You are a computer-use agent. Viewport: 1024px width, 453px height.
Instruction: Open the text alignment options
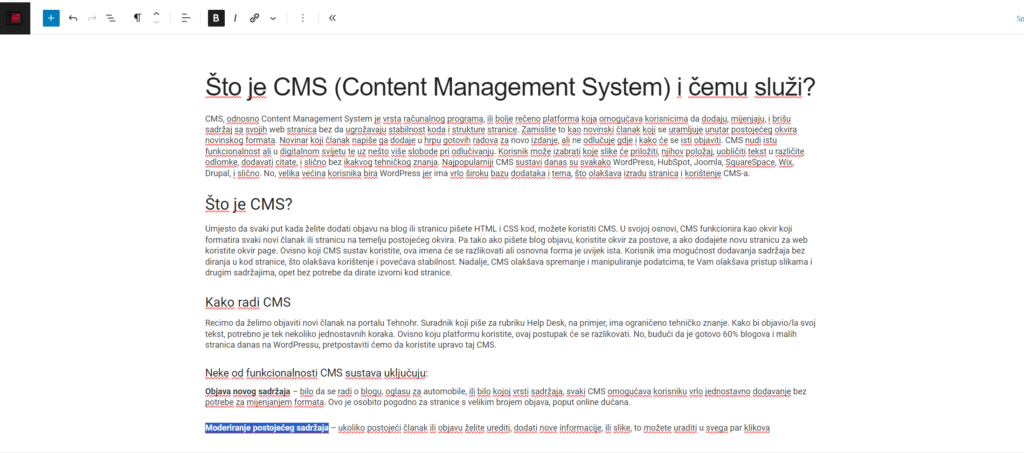[x=186, y=18]
